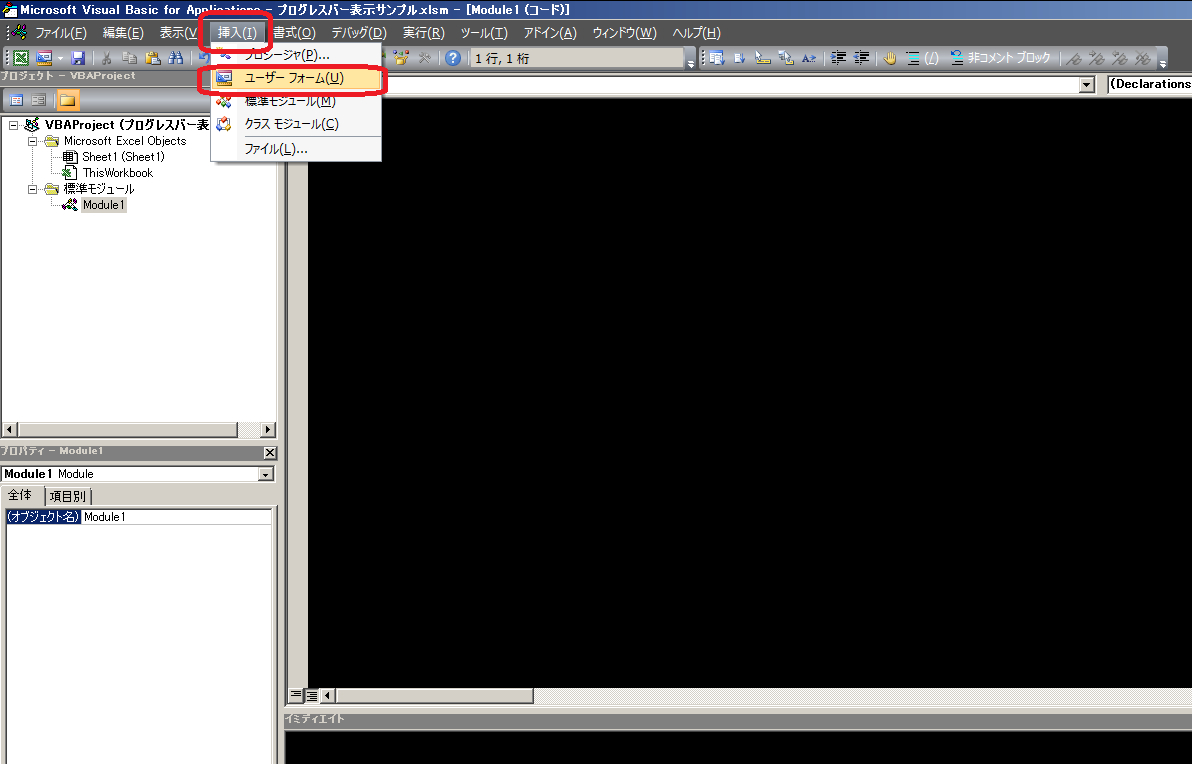Click 非コメント ブロック button
The width and height of the screenshot is (1192, 764).
coord(1000,58)
